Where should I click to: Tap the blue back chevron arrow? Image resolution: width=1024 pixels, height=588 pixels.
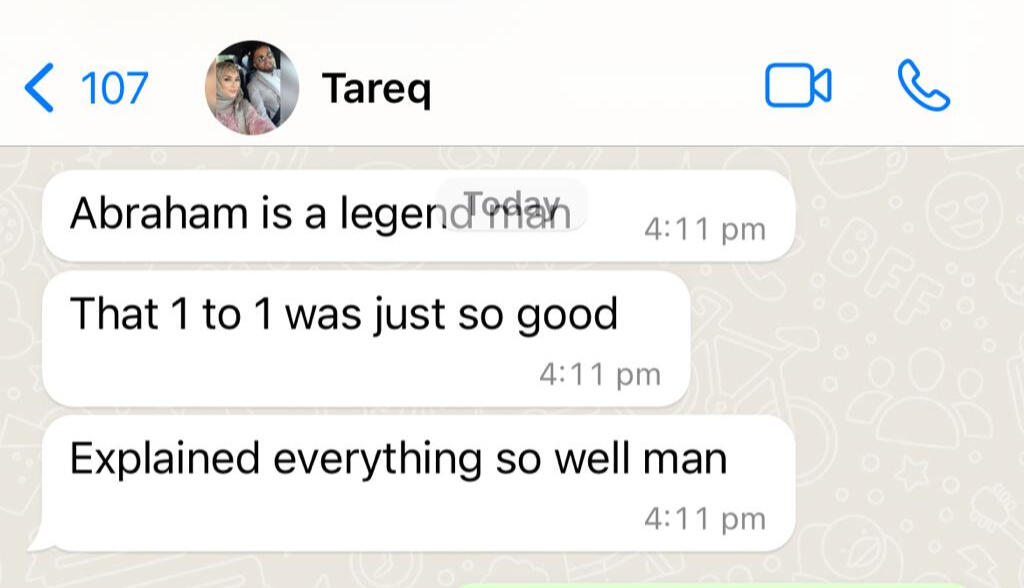click(x=39, y=88)
